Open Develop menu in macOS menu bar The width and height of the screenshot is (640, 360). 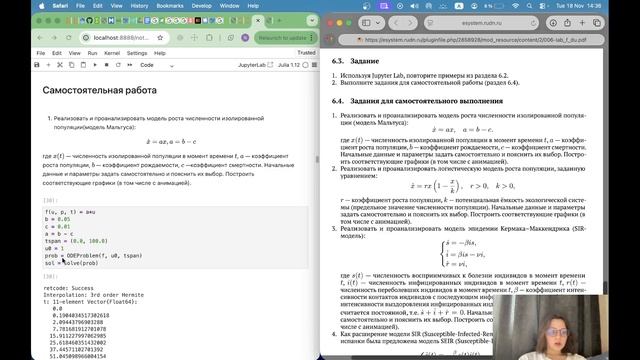202,6
